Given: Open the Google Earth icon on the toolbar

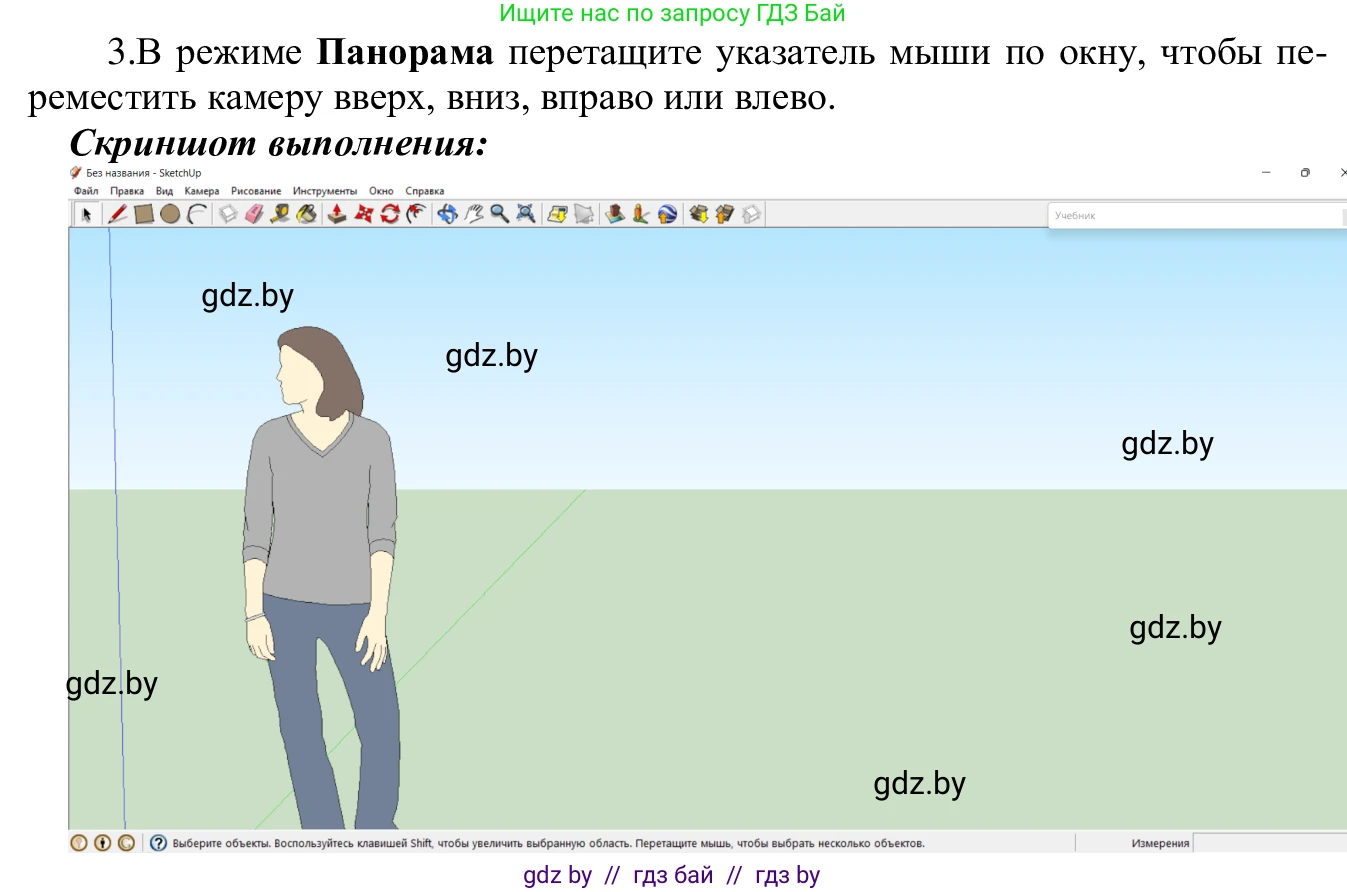Looking at the screenshot, I should click(x=667, y=214).
